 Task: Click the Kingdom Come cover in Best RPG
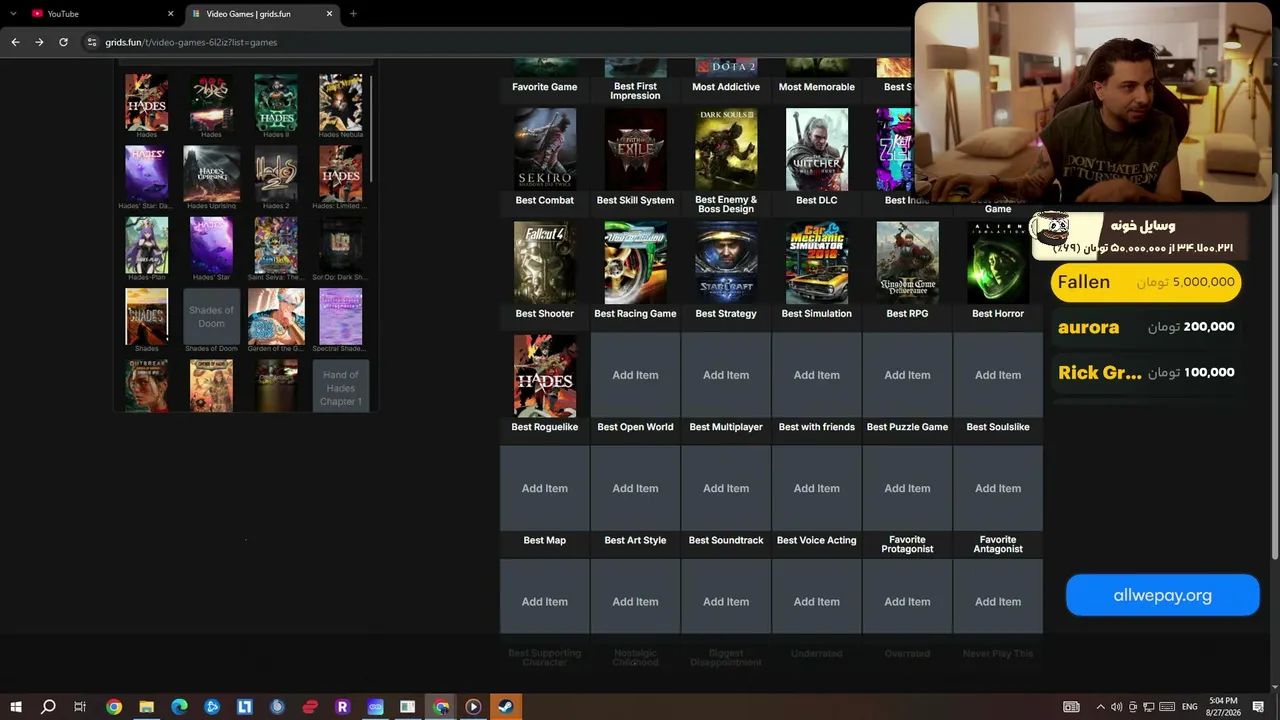click(x=907, y=262)
